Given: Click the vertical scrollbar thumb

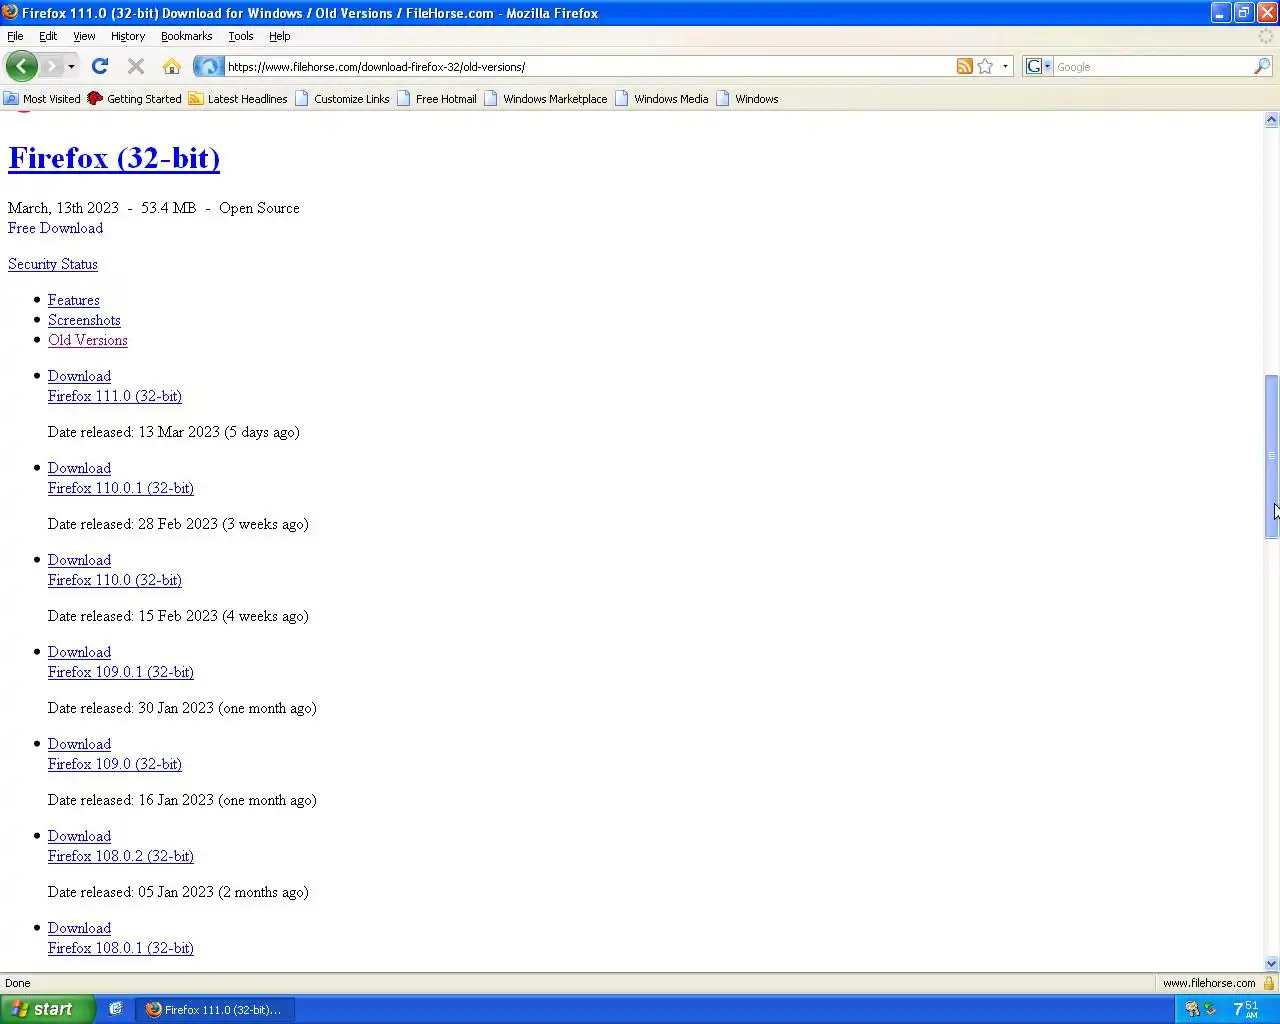Looking at the screenshot, I should click(x=1272, y=457).
